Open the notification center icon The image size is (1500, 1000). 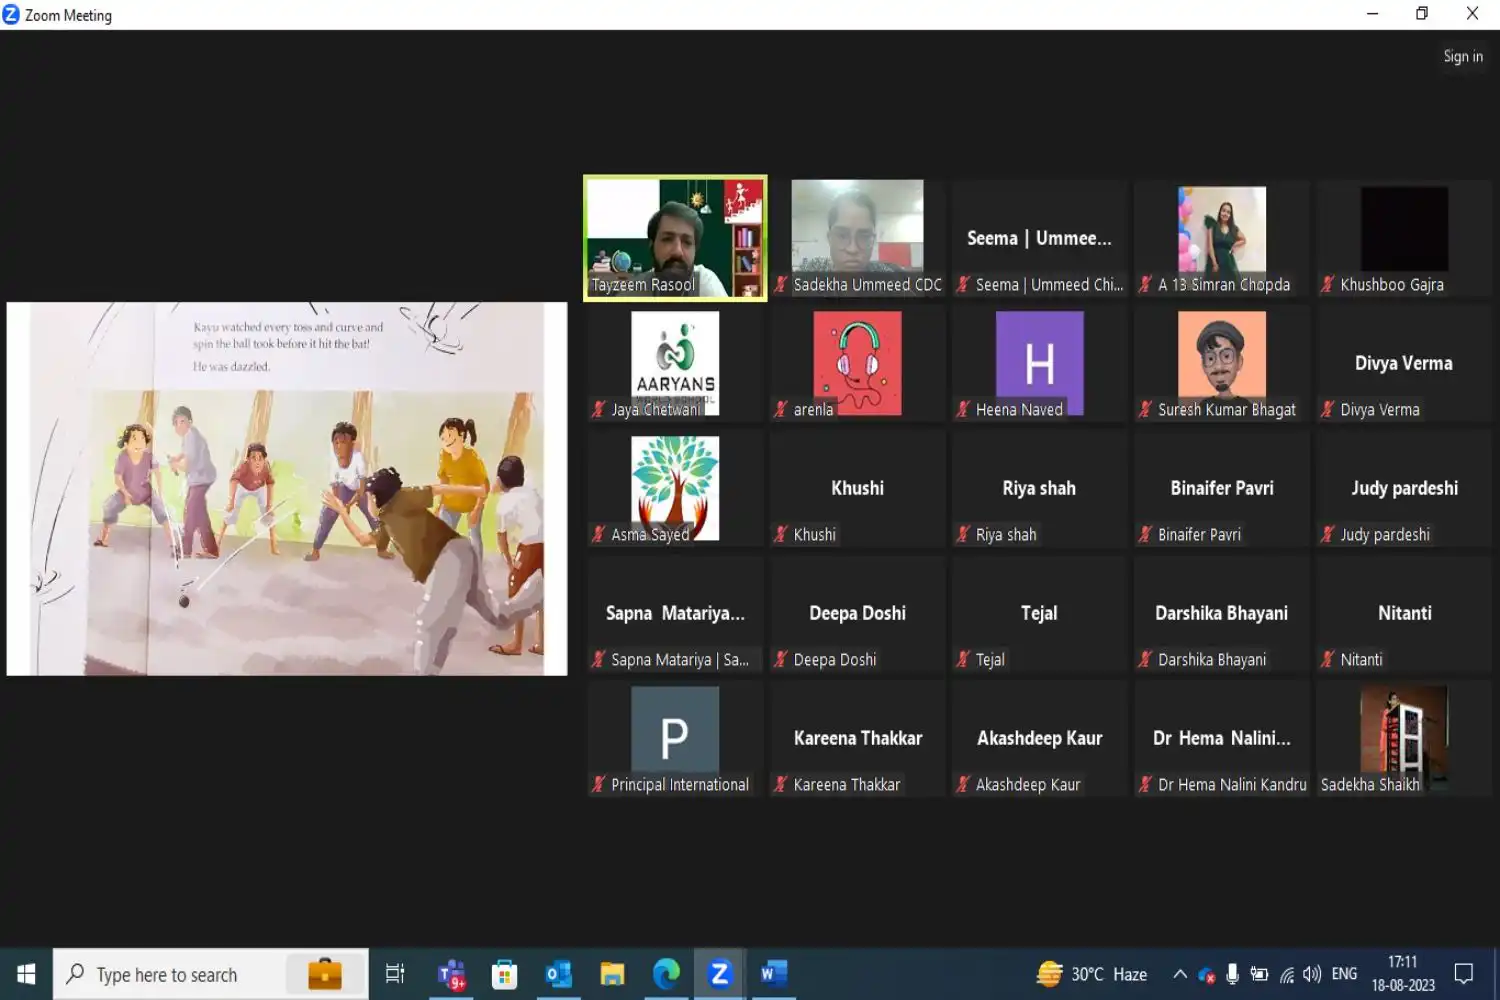1464,974
